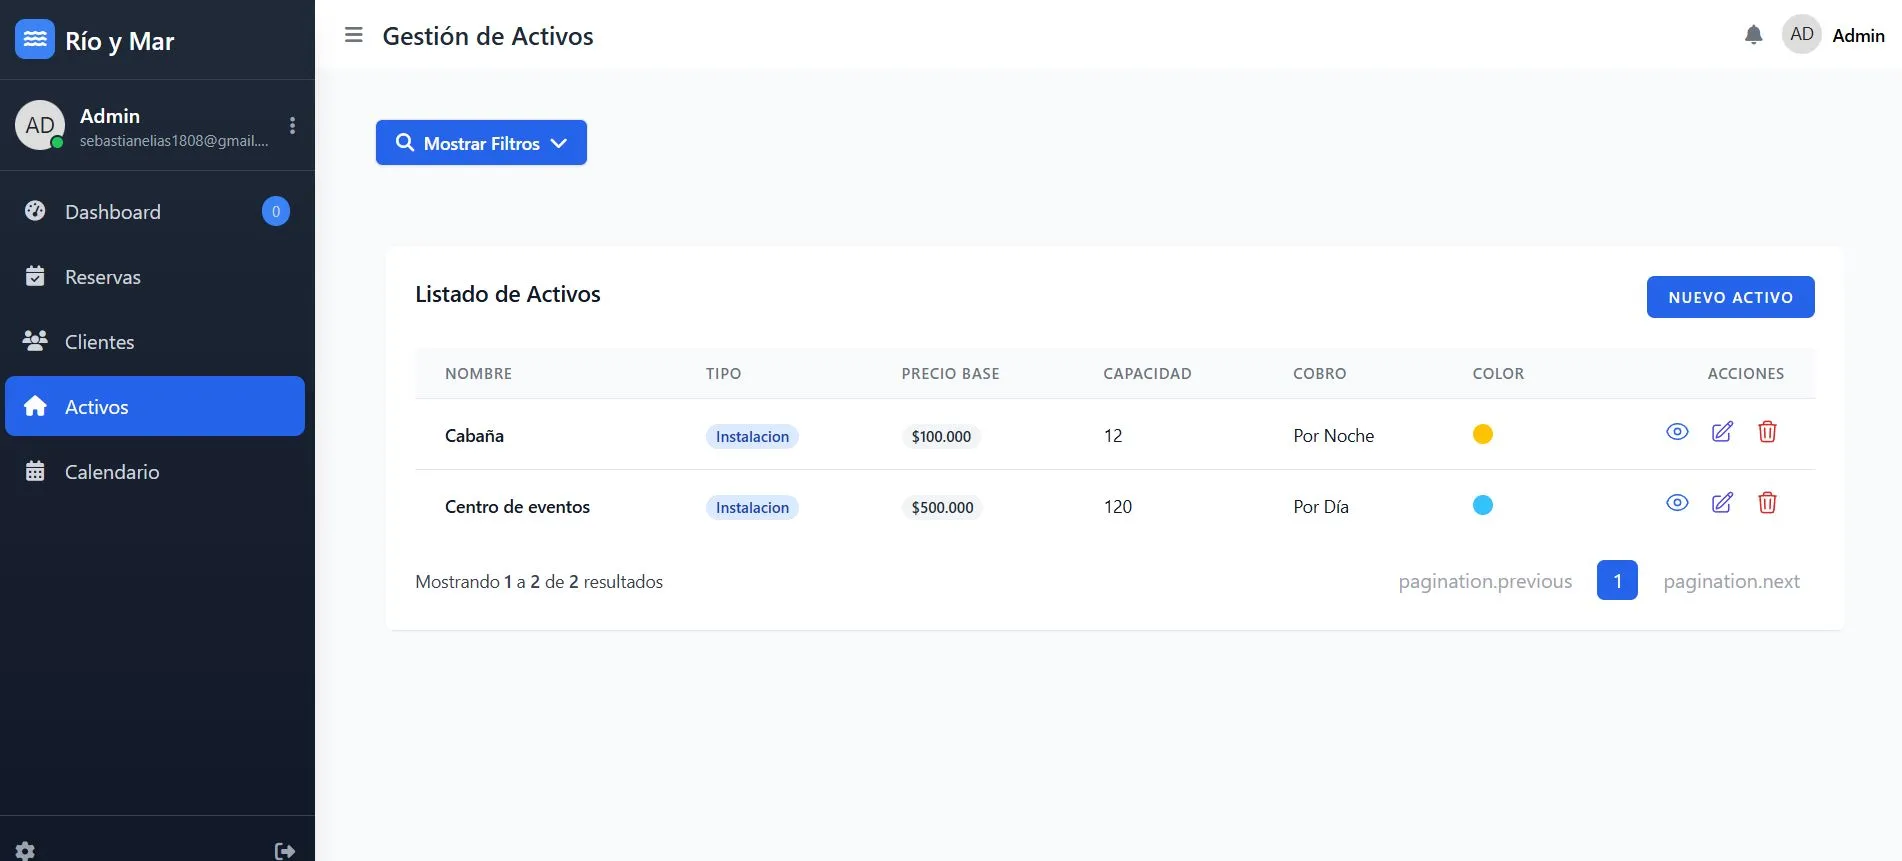Click the COLOR column header
Viewport: 1902px width, 861px height.
(x=1498, y=373)
